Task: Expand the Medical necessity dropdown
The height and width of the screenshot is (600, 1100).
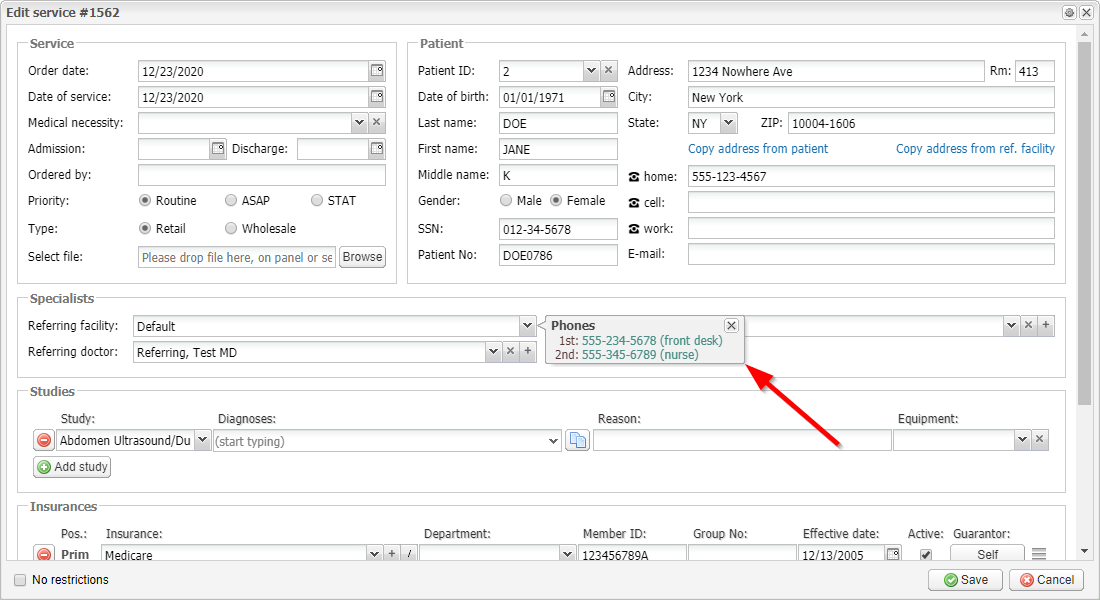Action: pyautogui.click(x=359, y=123)
